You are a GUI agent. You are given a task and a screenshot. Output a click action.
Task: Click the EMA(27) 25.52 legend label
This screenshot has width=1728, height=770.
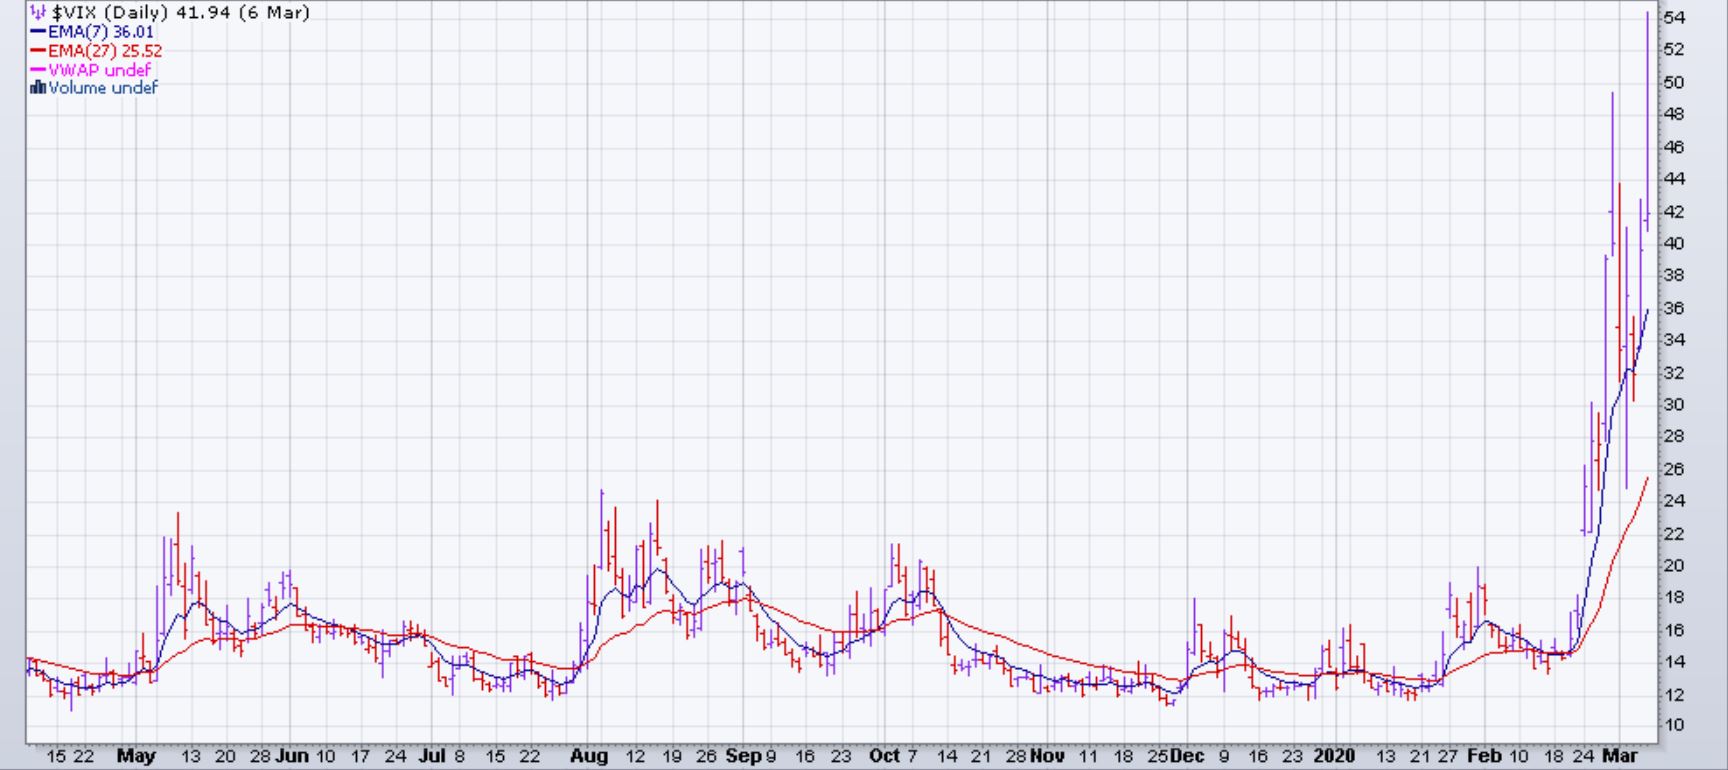[x=105, y=51]
